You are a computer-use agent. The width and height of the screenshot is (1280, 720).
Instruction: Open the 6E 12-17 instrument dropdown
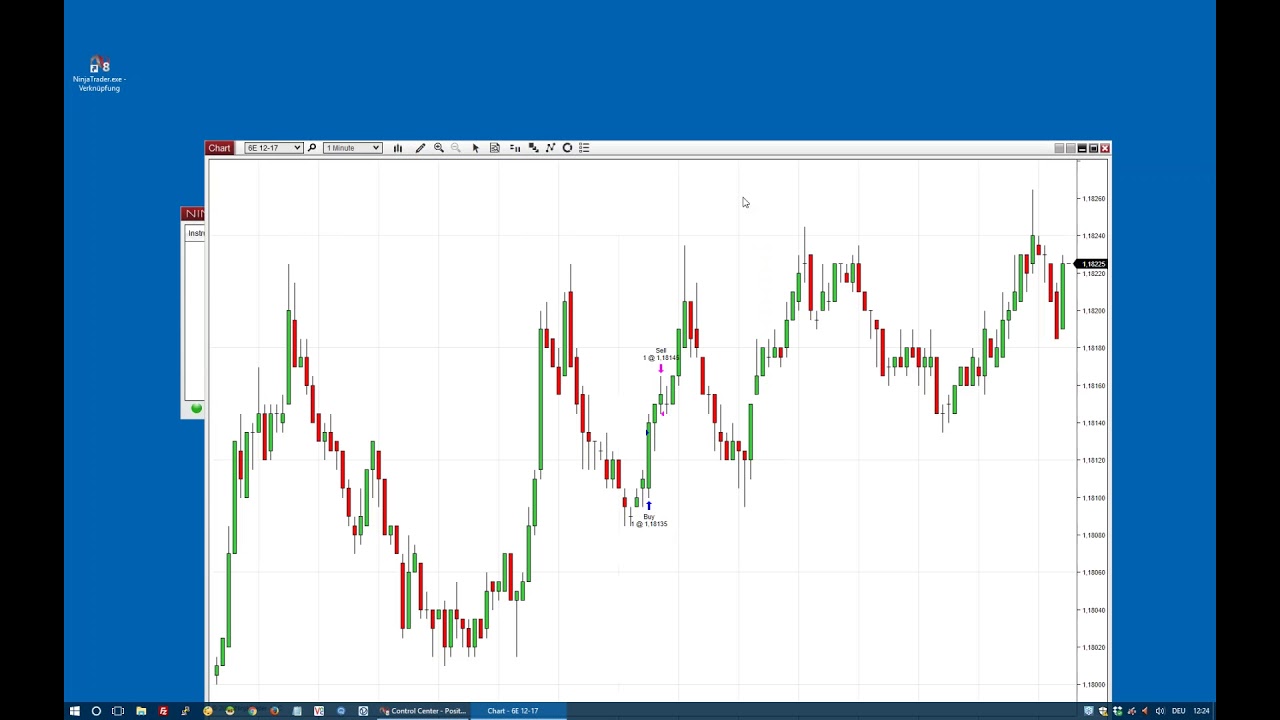point(273,148)
